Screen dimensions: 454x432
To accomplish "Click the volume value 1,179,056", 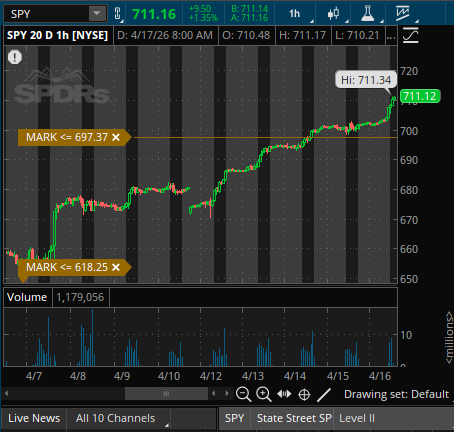I will (x=80, y=297).
